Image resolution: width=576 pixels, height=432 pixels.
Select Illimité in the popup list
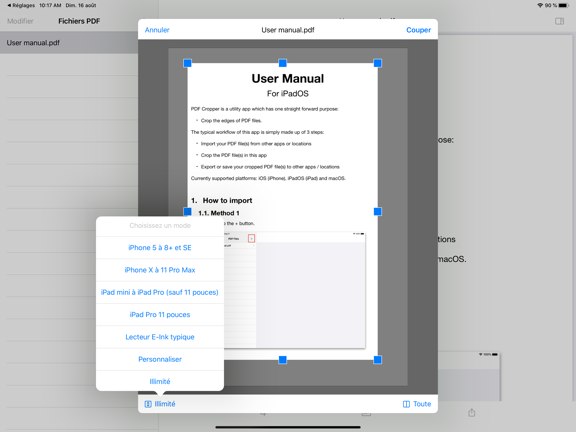pos(160,381)
